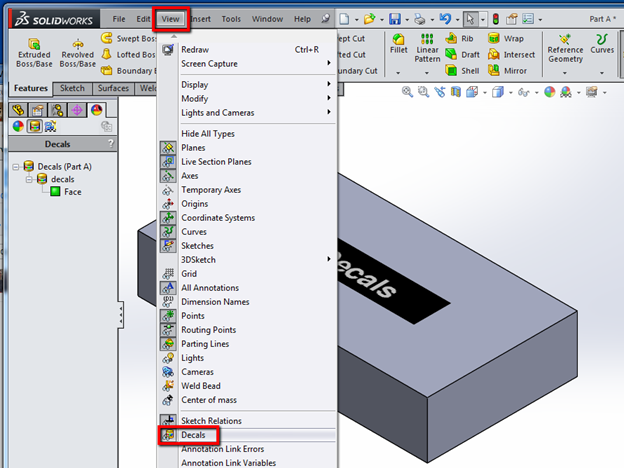Click the New document icon
Viewport: 624px width, 468px height.
click(x=344, y=19)
